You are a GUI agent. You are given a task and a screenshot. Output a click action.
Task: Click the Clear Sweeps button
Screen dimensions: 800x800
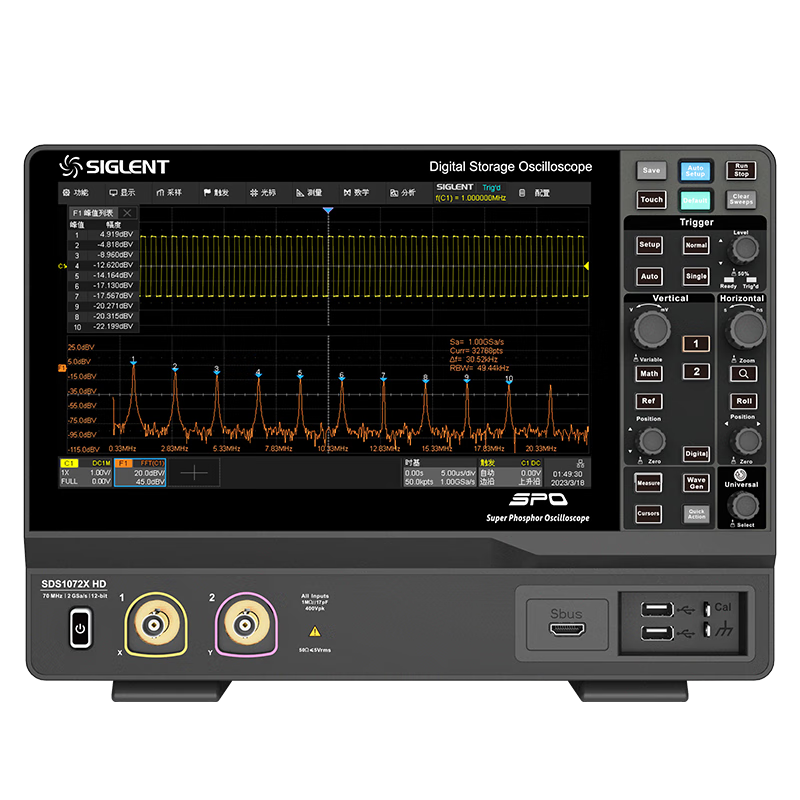741,199
